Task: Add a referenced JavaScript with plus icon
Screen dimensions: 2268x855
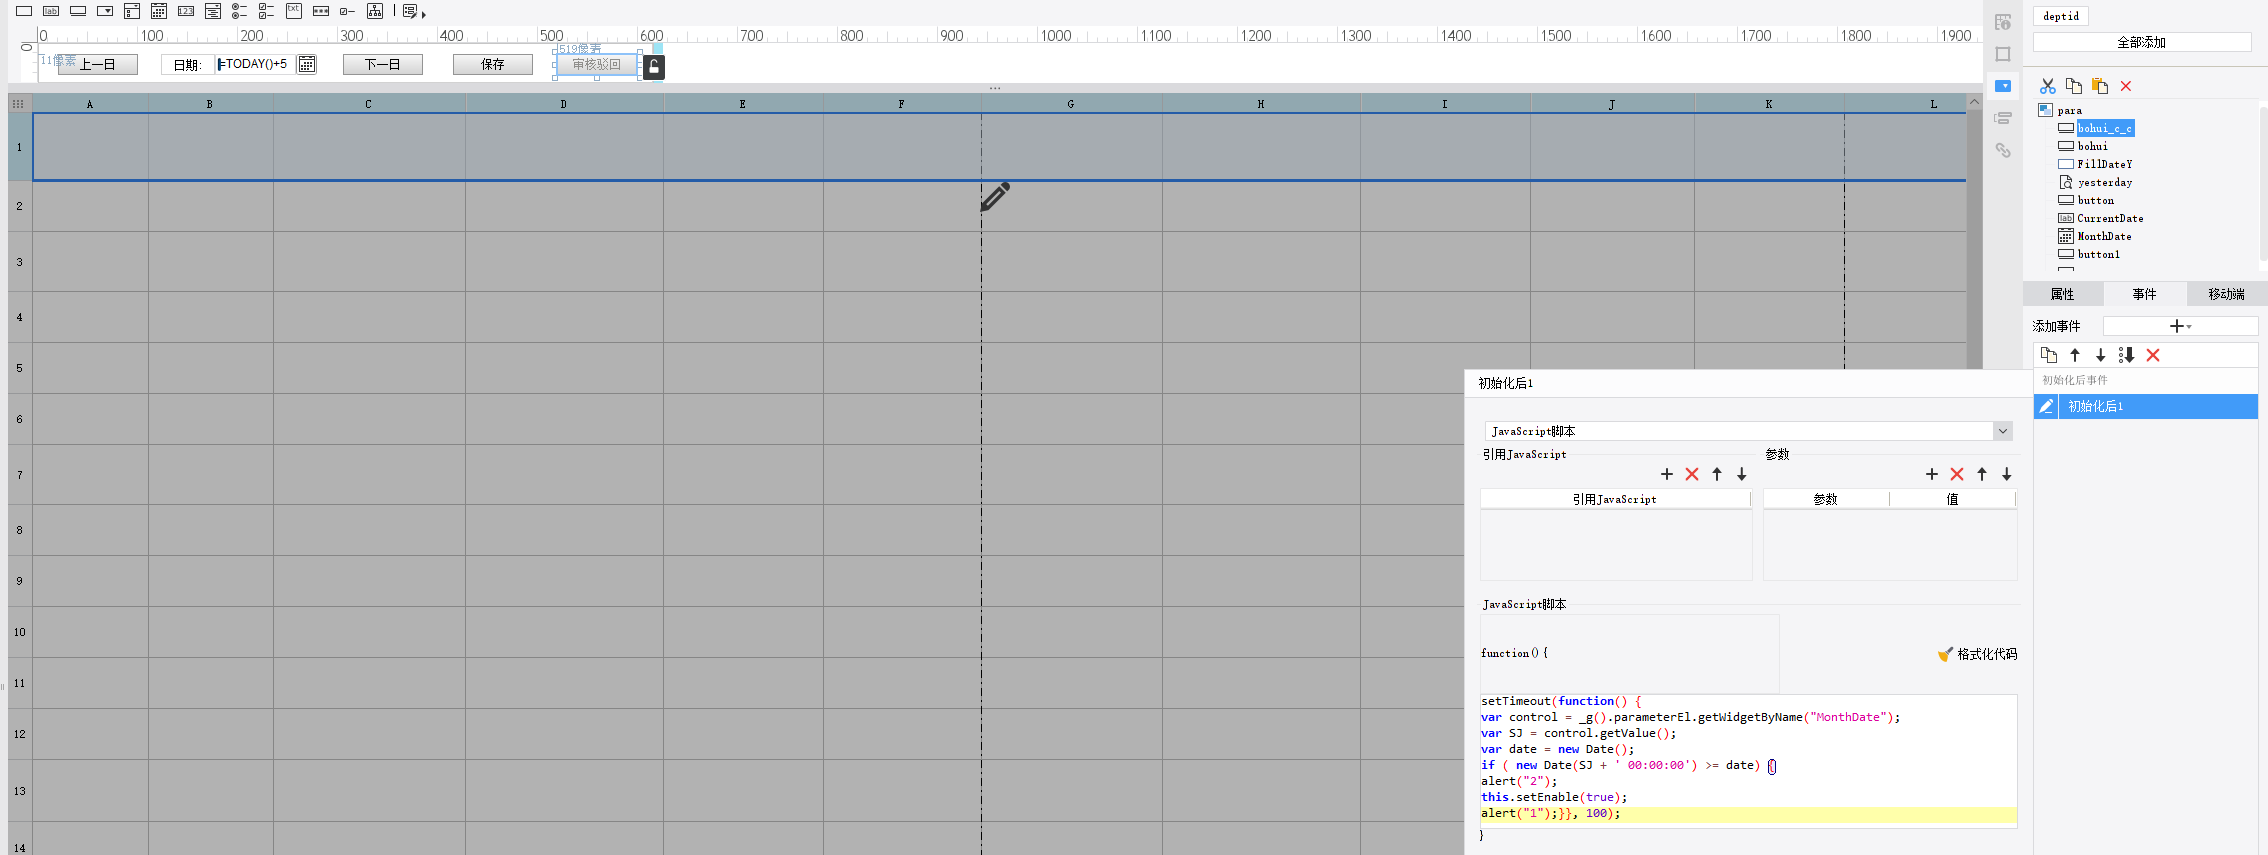Action: (1667, 474)
